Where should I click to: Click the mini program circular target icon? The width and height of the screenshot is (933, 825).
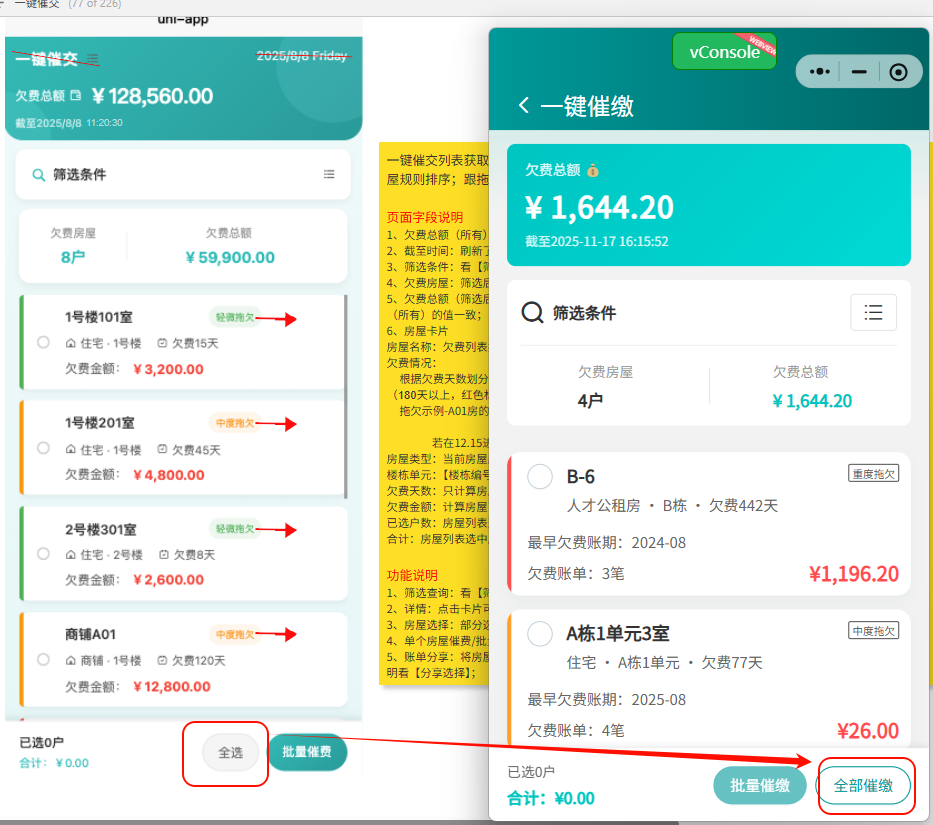click(x=898, y=72)
